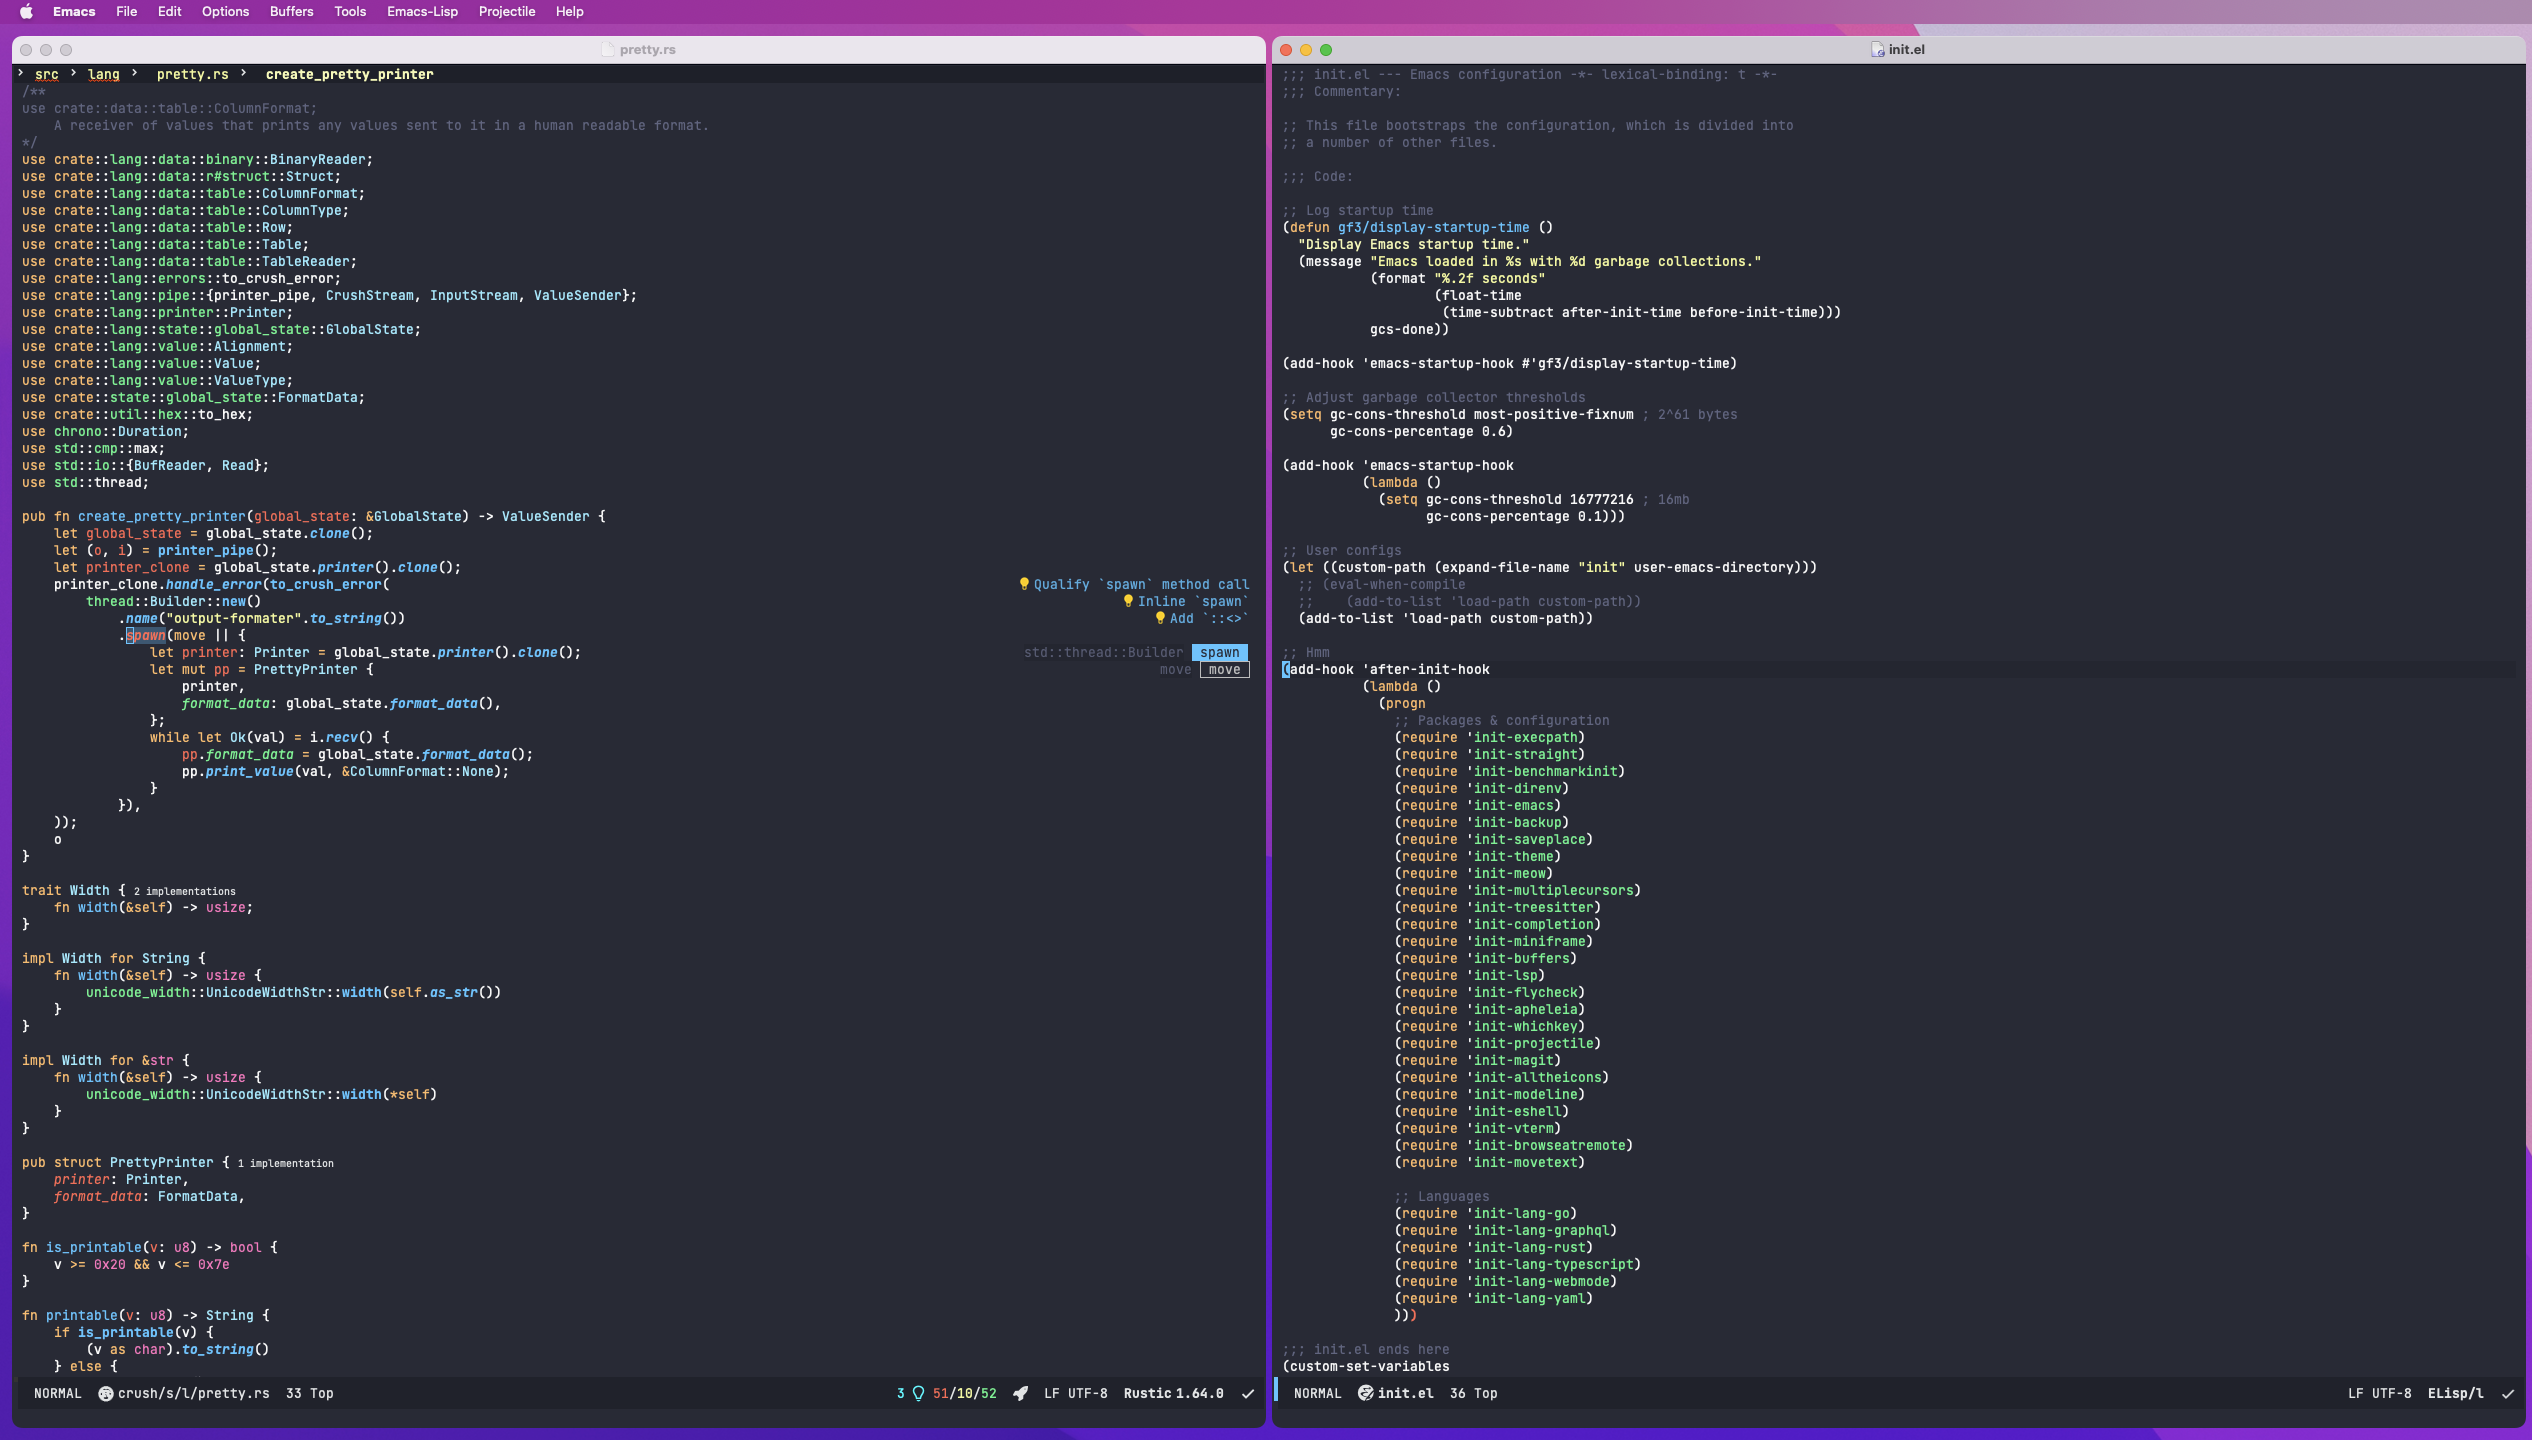Click the 'ELisp/l' major mode label
This screenshot has height=1440, width=2532.
click(2455, 1393)
